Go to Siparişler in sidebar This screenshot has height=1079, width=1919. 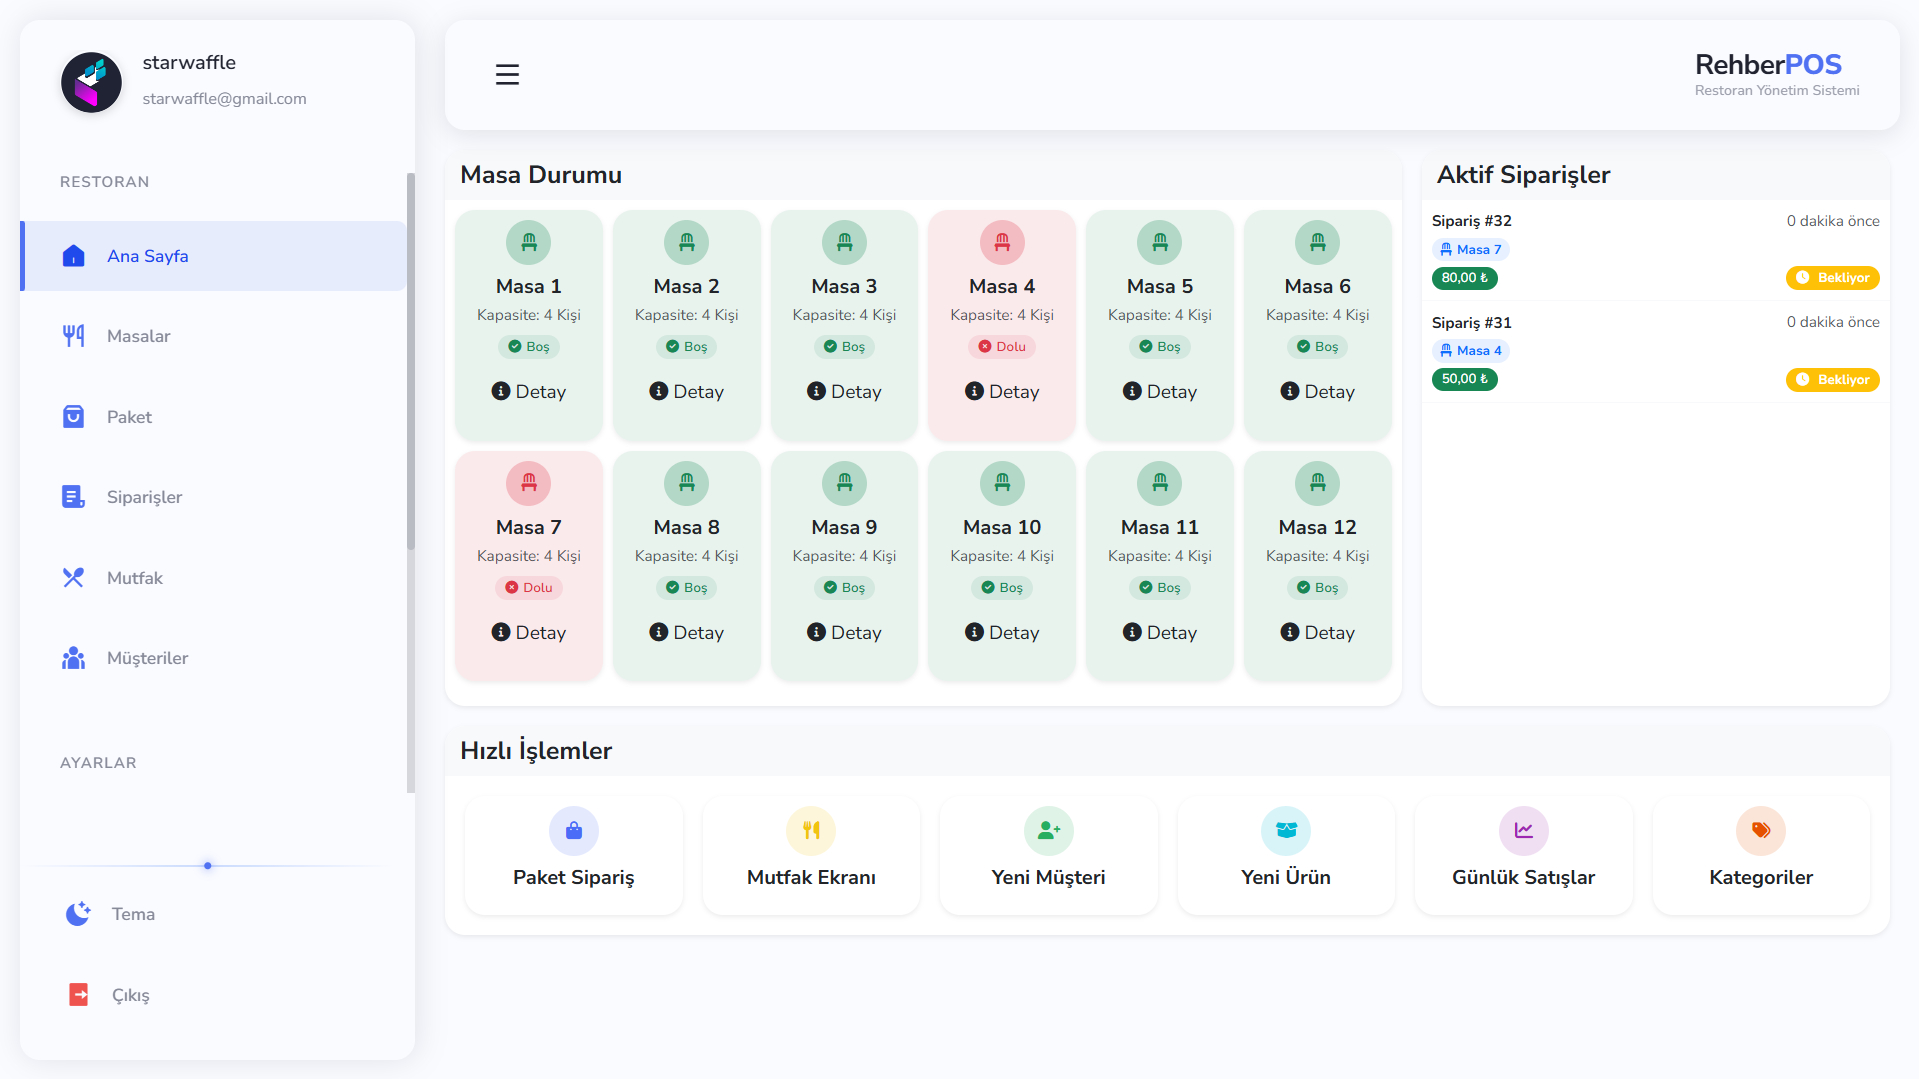click(x=144, y=497)
